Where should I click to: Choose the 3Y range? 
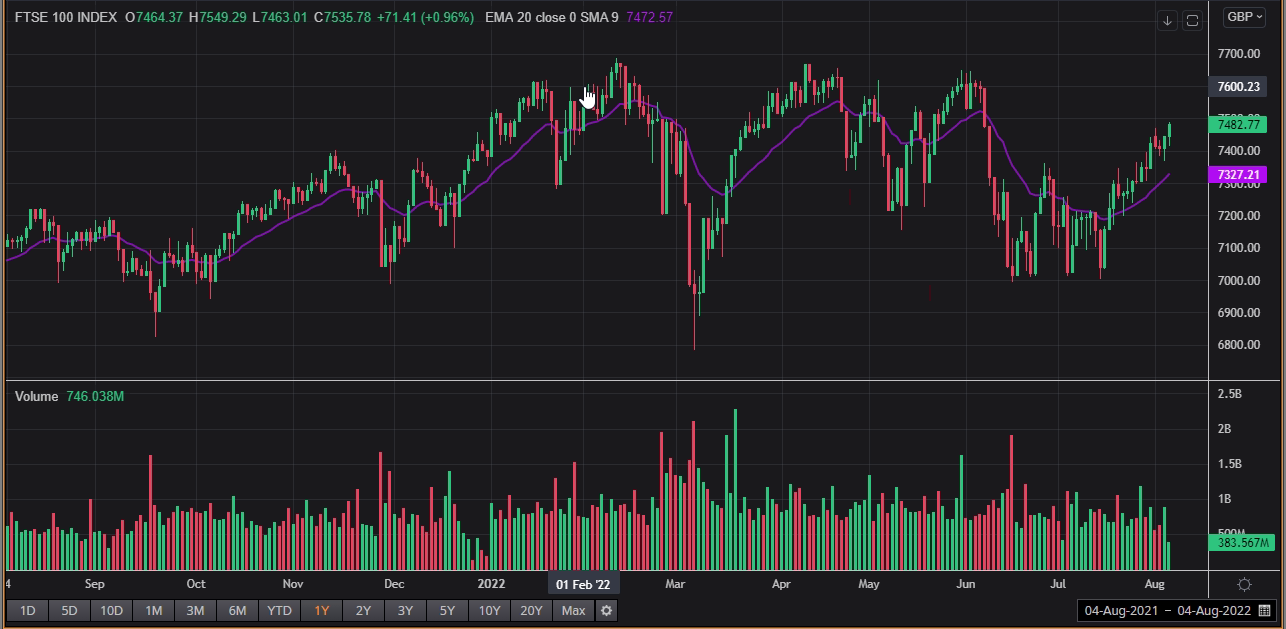tap(405, 610)
